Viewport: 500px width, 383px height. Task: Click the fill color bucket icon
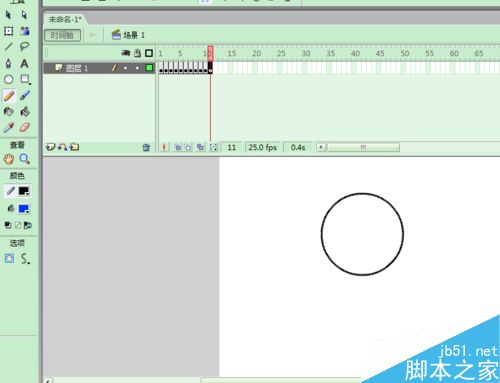point(10,208)
